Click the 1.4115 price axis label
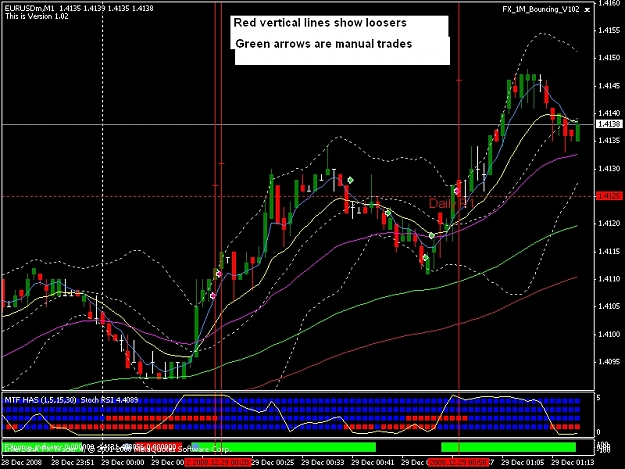 click(609, 251)
